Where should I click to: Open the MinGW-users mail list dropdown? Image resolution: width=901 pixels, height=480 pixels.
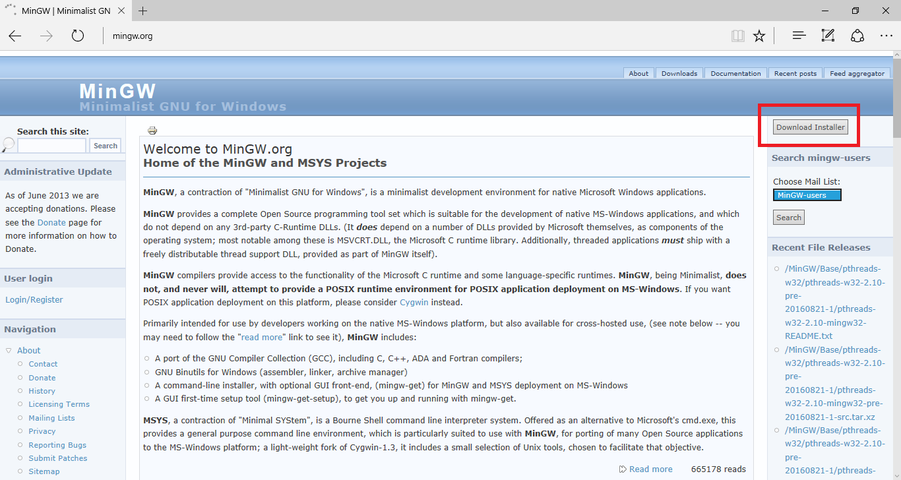click(807, 195)
